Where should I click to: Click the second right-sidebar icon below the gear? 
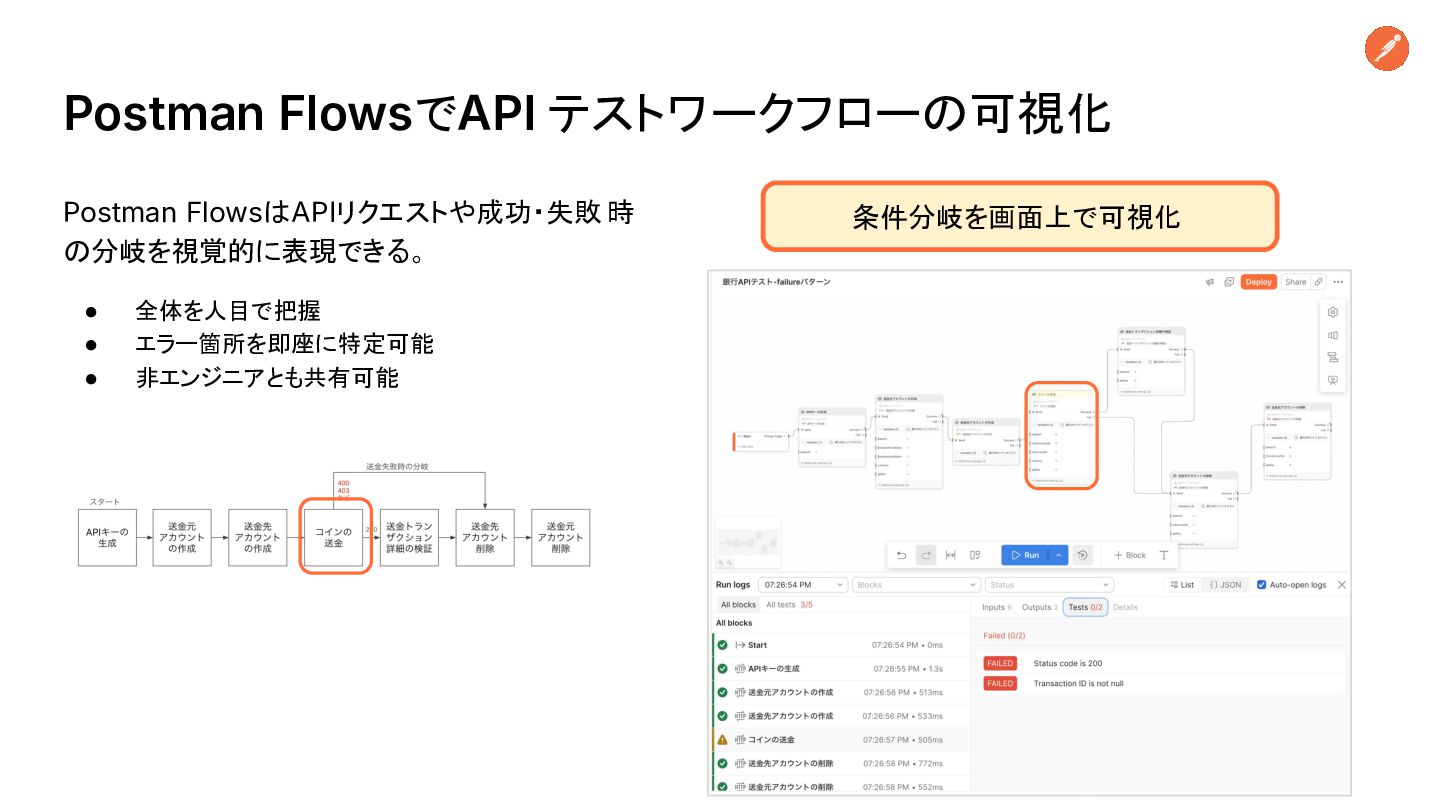[x=1332, y=335]
